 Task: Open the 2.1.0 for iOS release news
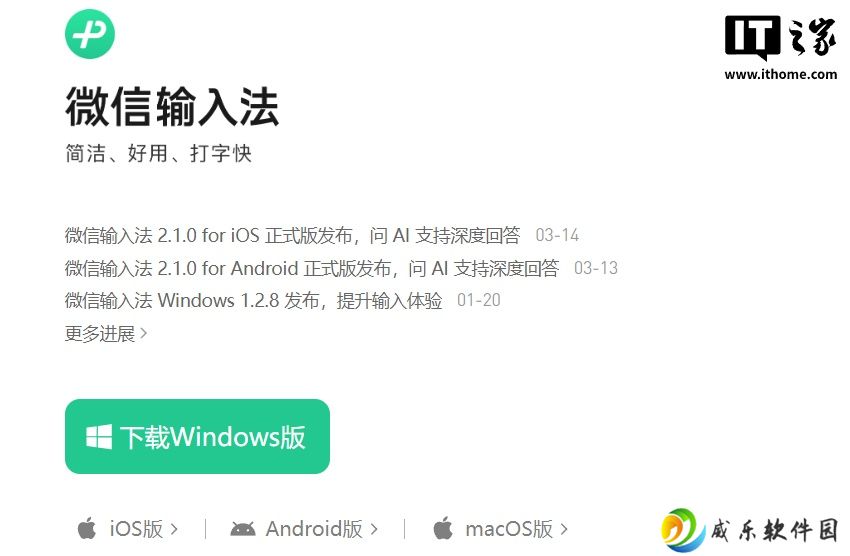293,235
